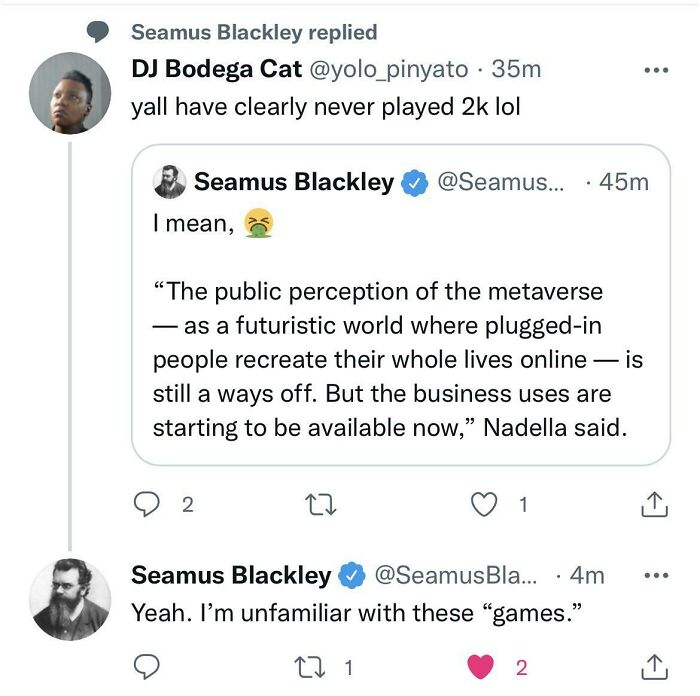
Task: Click the verified badge in quoted tweet
Action: click(412, 182)
